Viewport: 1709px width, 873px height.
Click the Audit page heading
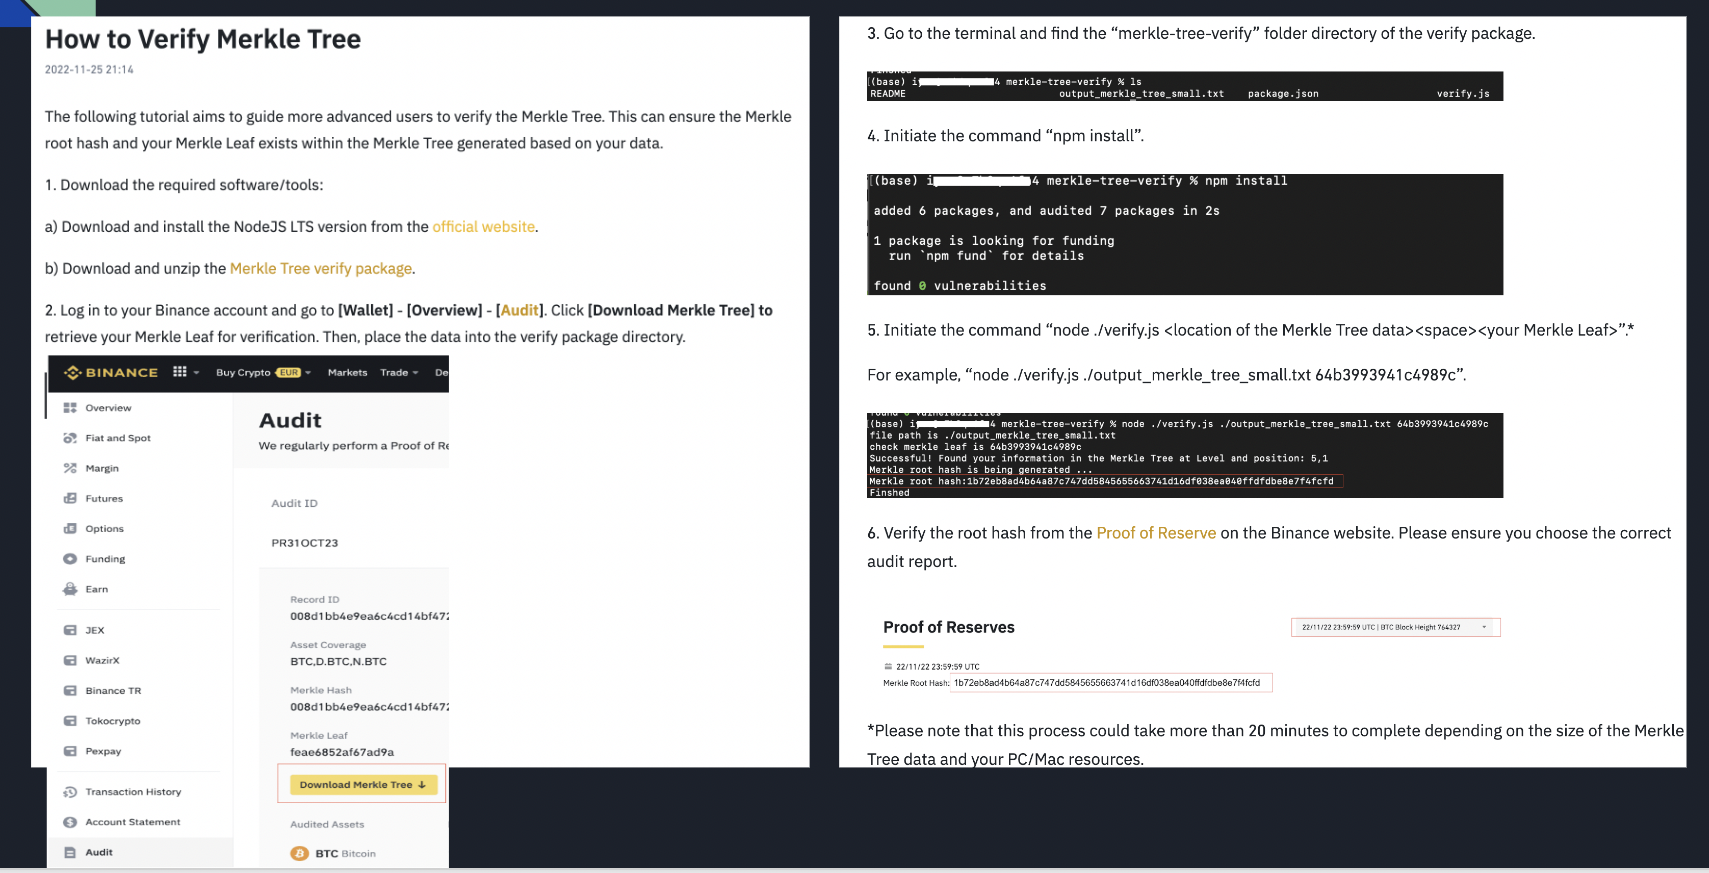tap(290, 420)
